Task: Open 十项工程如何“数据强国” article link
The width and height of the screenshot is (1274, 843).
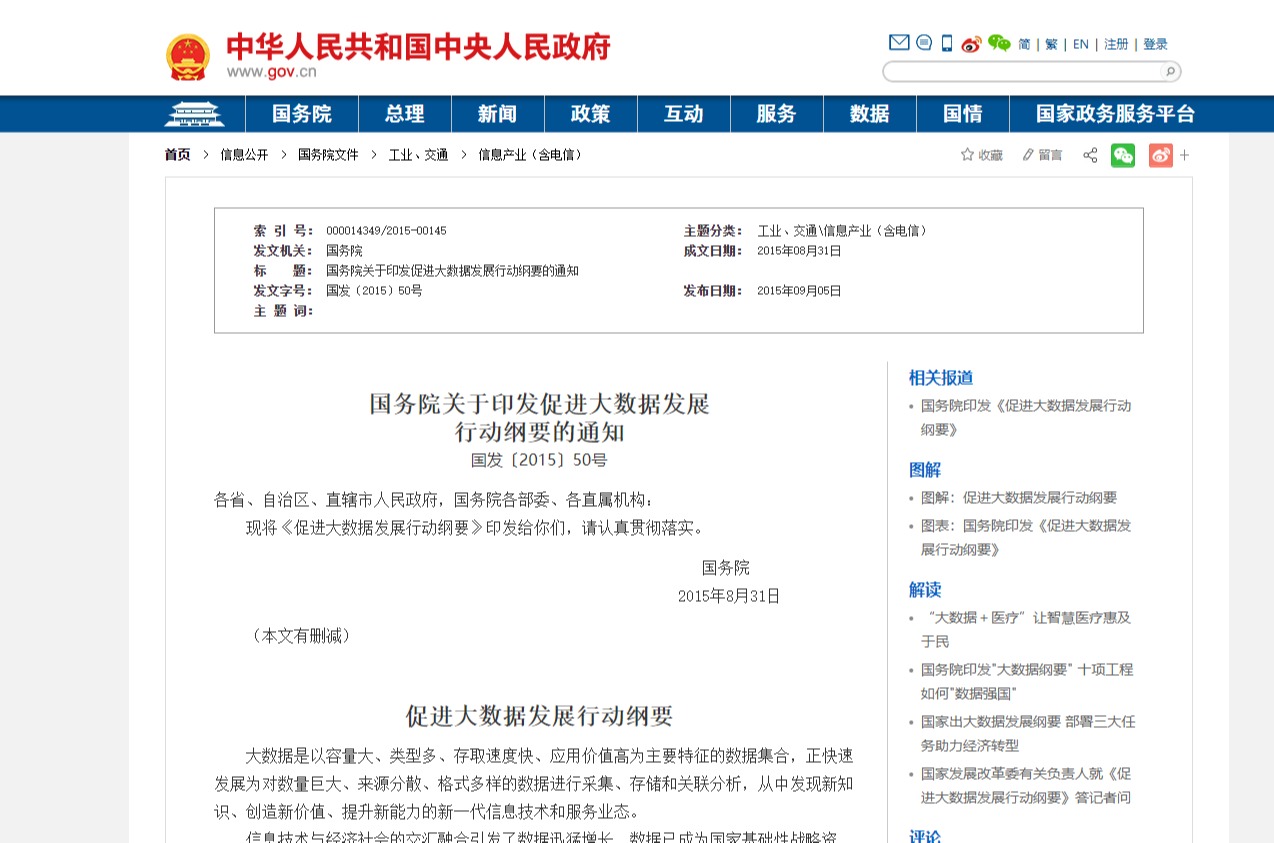Action: point(1027,682)
